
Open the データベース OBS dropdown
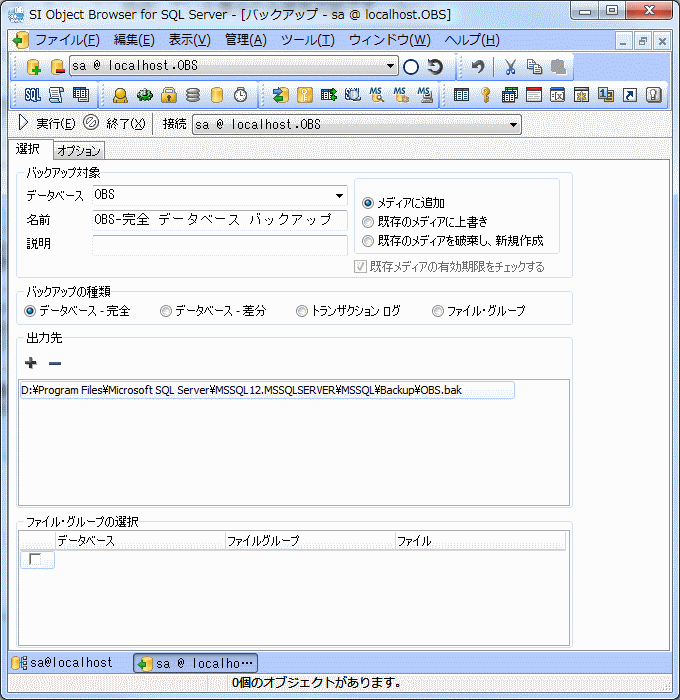[x=339, y=195]
